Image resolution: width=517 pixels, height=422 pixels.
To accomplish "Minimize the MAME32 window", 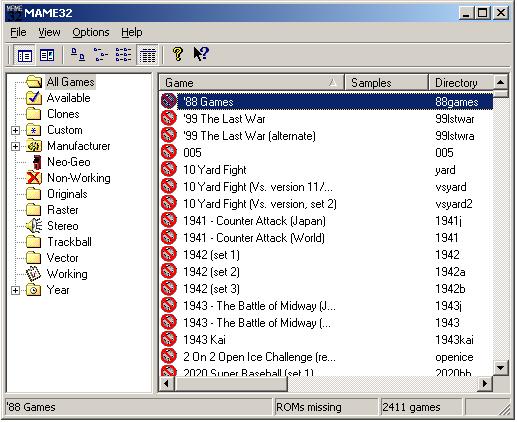I will click(x=467, y=13).
